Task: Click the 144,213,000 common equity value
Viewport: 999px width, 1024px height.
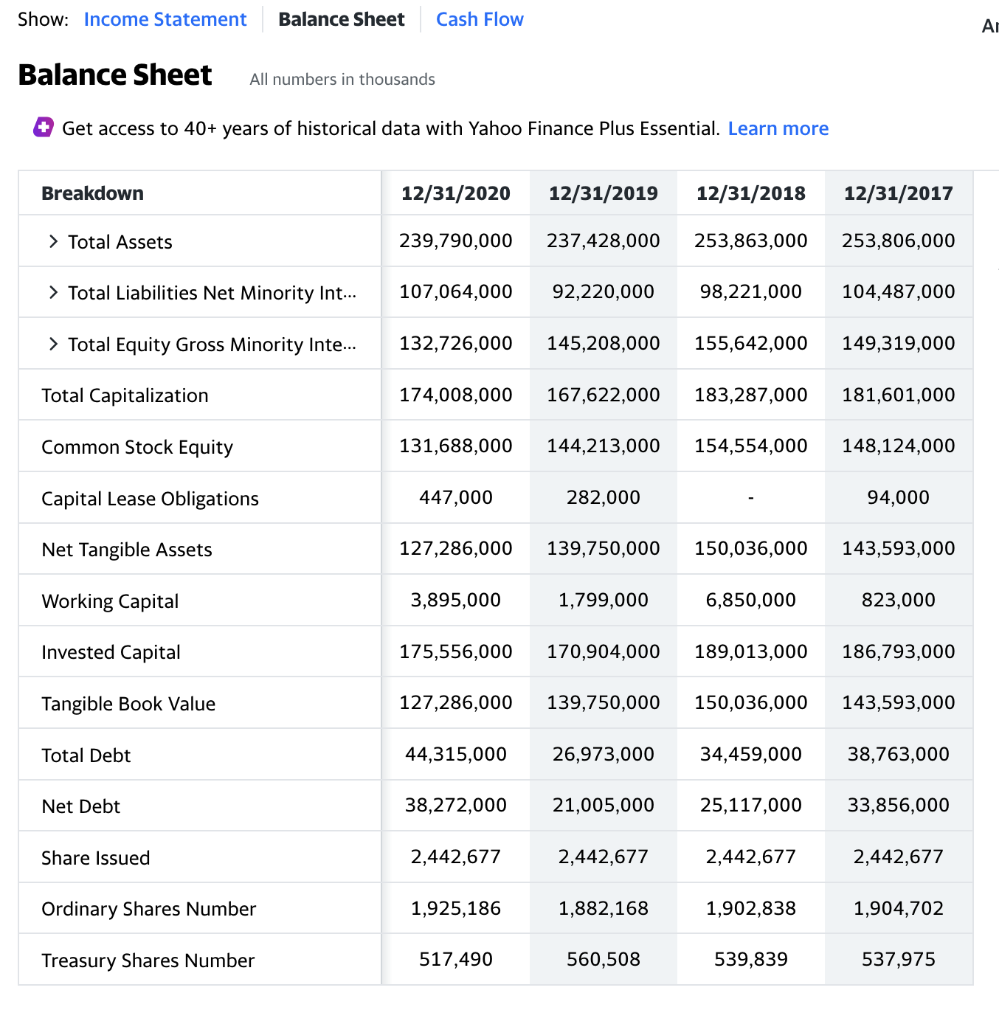Action: (603, 446)
